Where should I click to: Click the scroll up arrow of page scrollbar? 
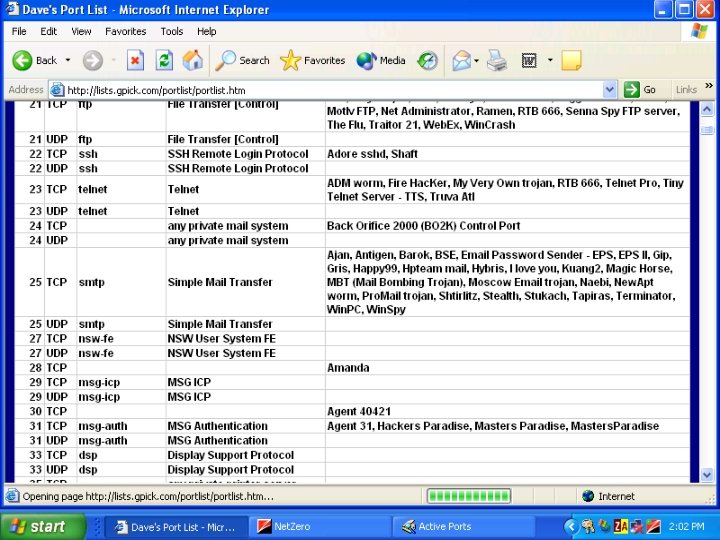tap(707, 109)
